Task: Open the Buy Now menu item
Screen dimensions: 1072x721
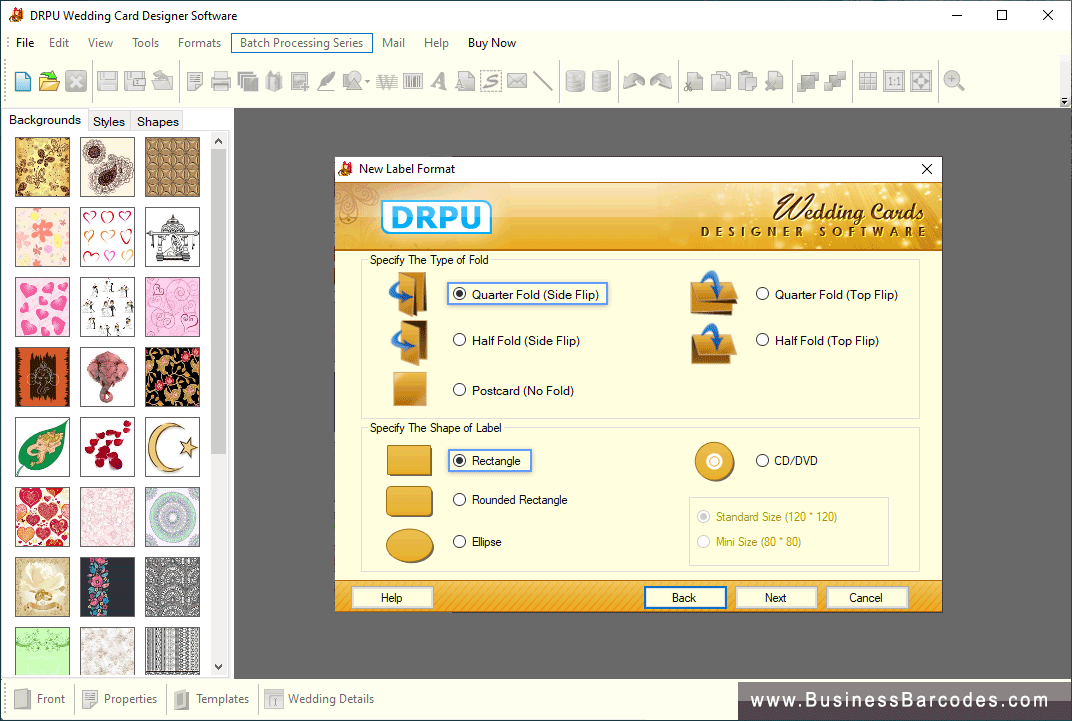Action: click(492, 43)
